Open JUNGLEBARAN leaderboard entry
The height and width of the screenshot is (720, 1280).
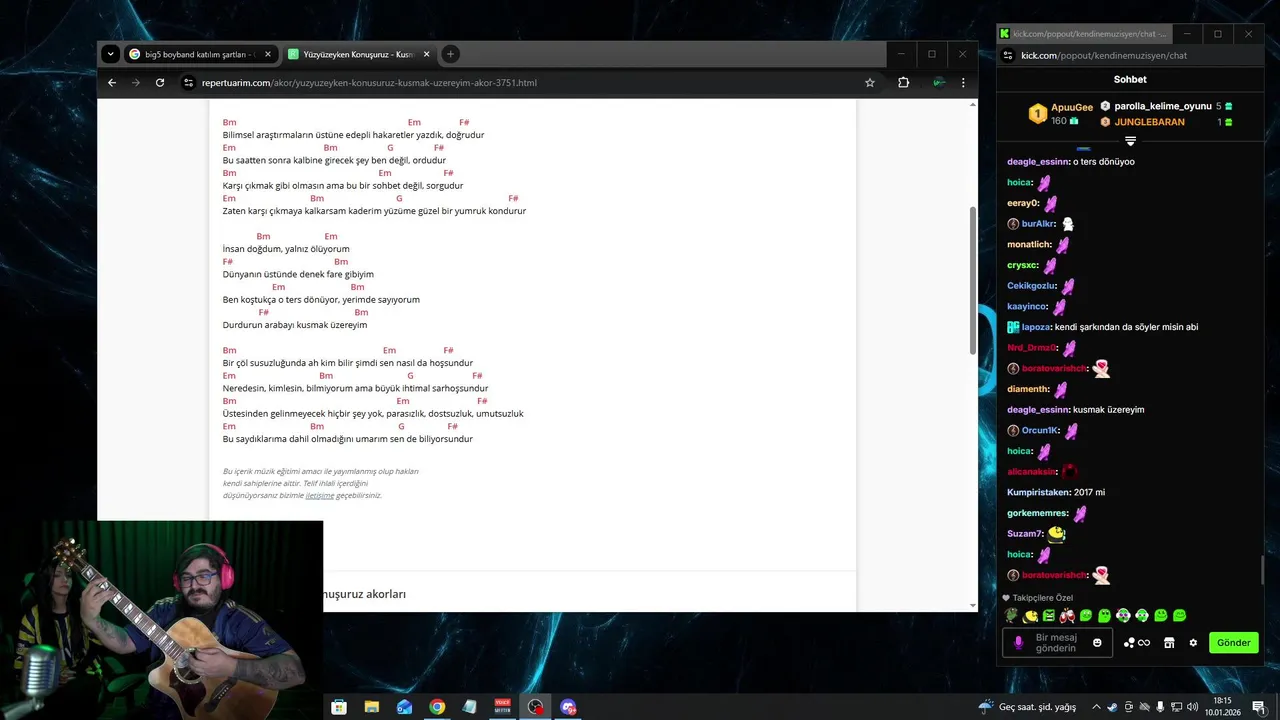(1166, 122)
